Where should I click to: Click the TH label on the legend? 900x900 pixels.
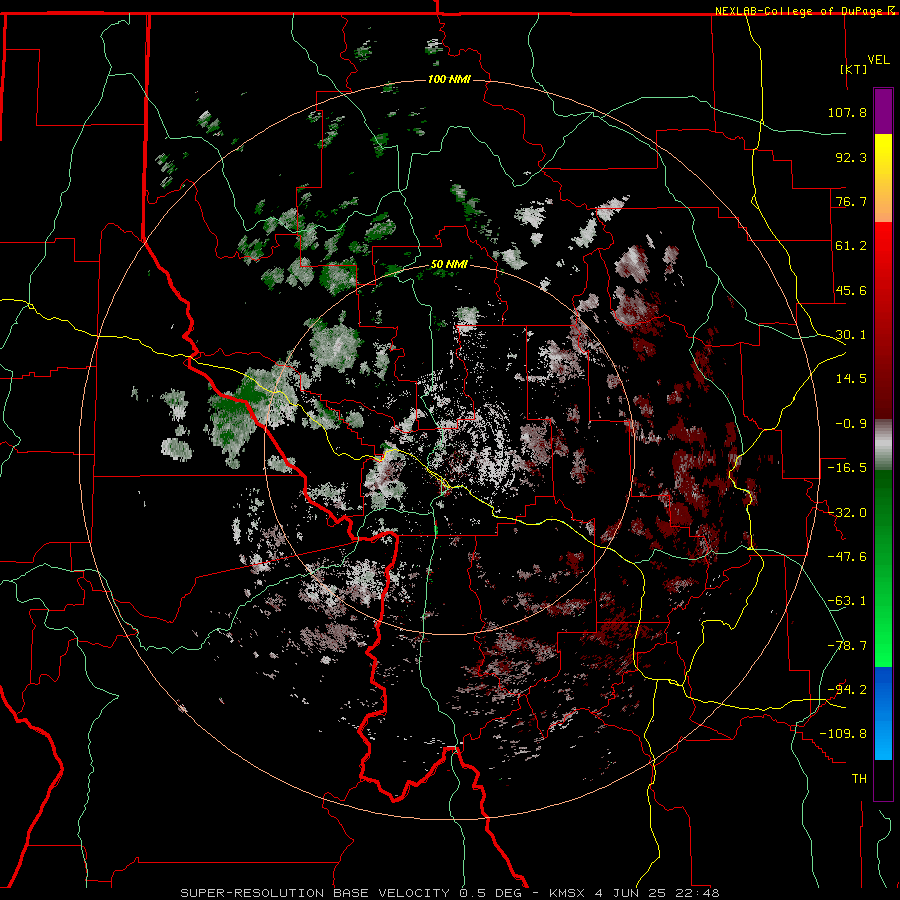point(859,779)
